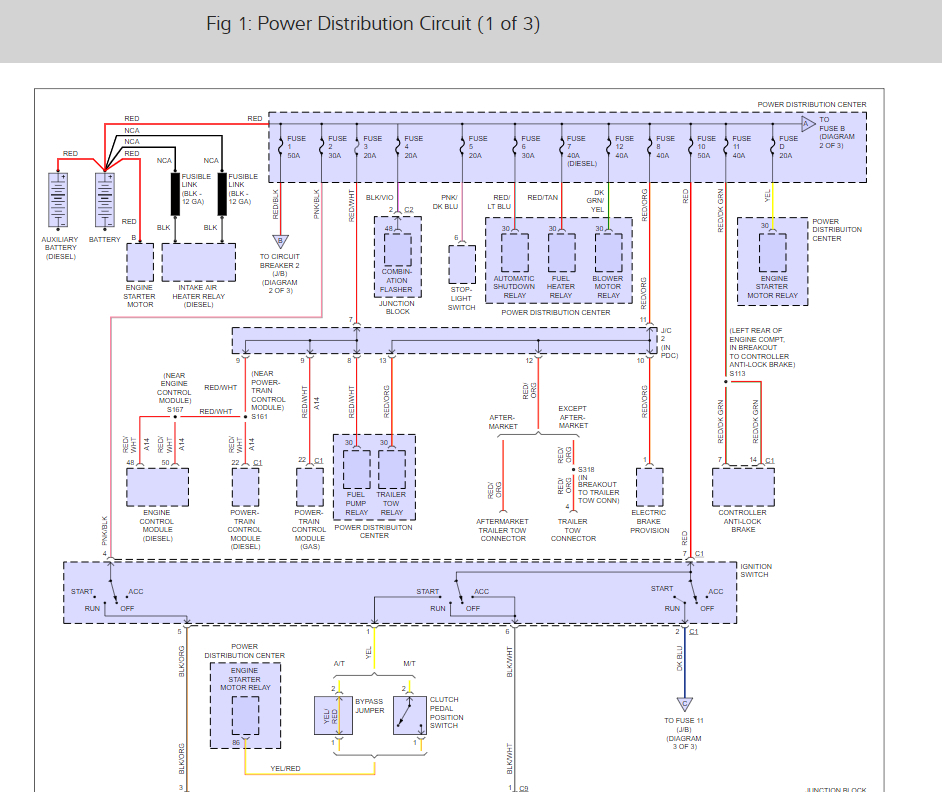The height and width of the screenshot is (811, 942).
Task: Click the Controller Anti-Lock Brake box
Action: pyautogui.click(x=743, y=487)
